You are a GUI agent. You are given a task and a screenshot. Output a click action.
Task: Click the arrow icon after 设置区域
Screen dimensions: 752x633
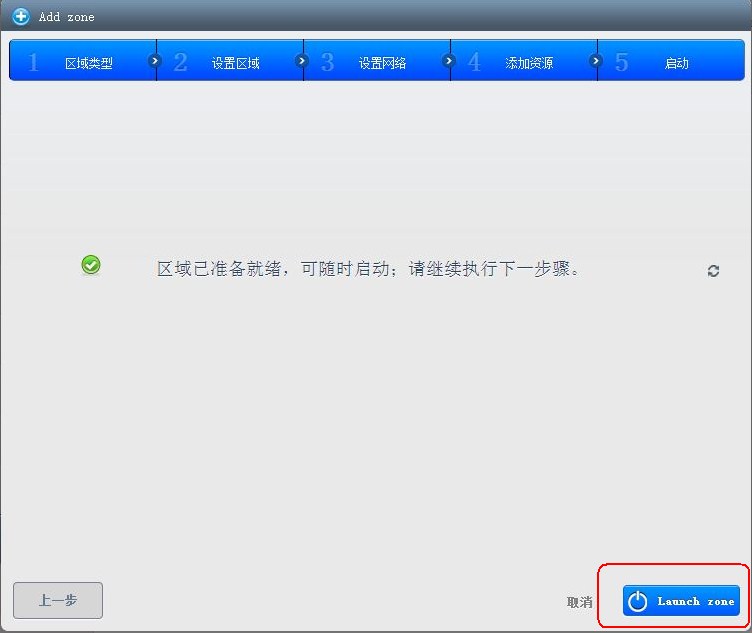pyautogui.click(x=302, y=61)
